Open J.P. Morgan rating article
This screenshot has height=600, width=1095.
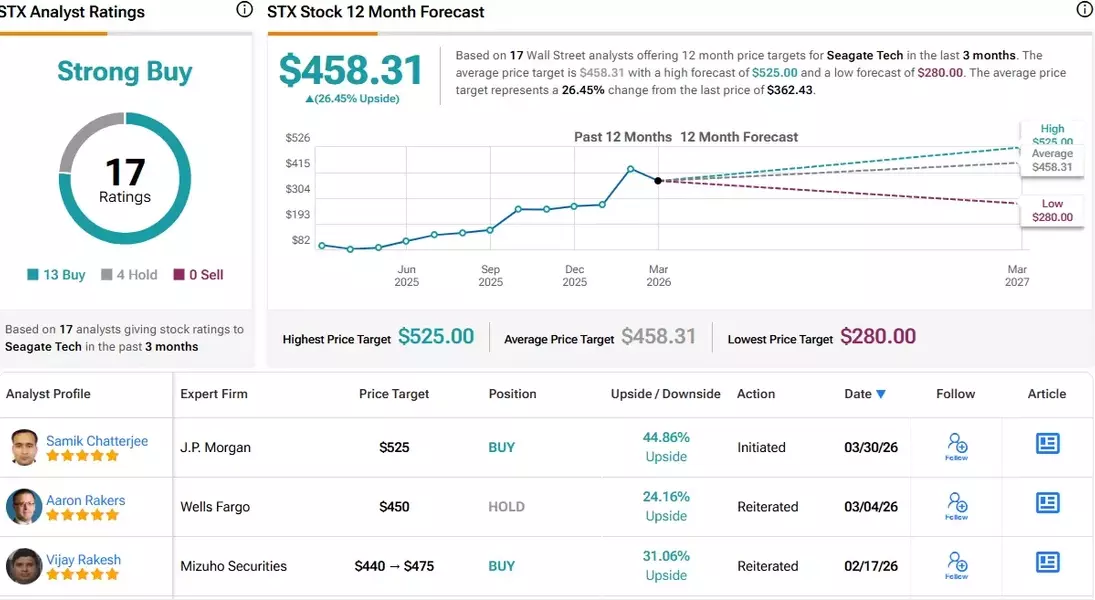(1047, 443)
